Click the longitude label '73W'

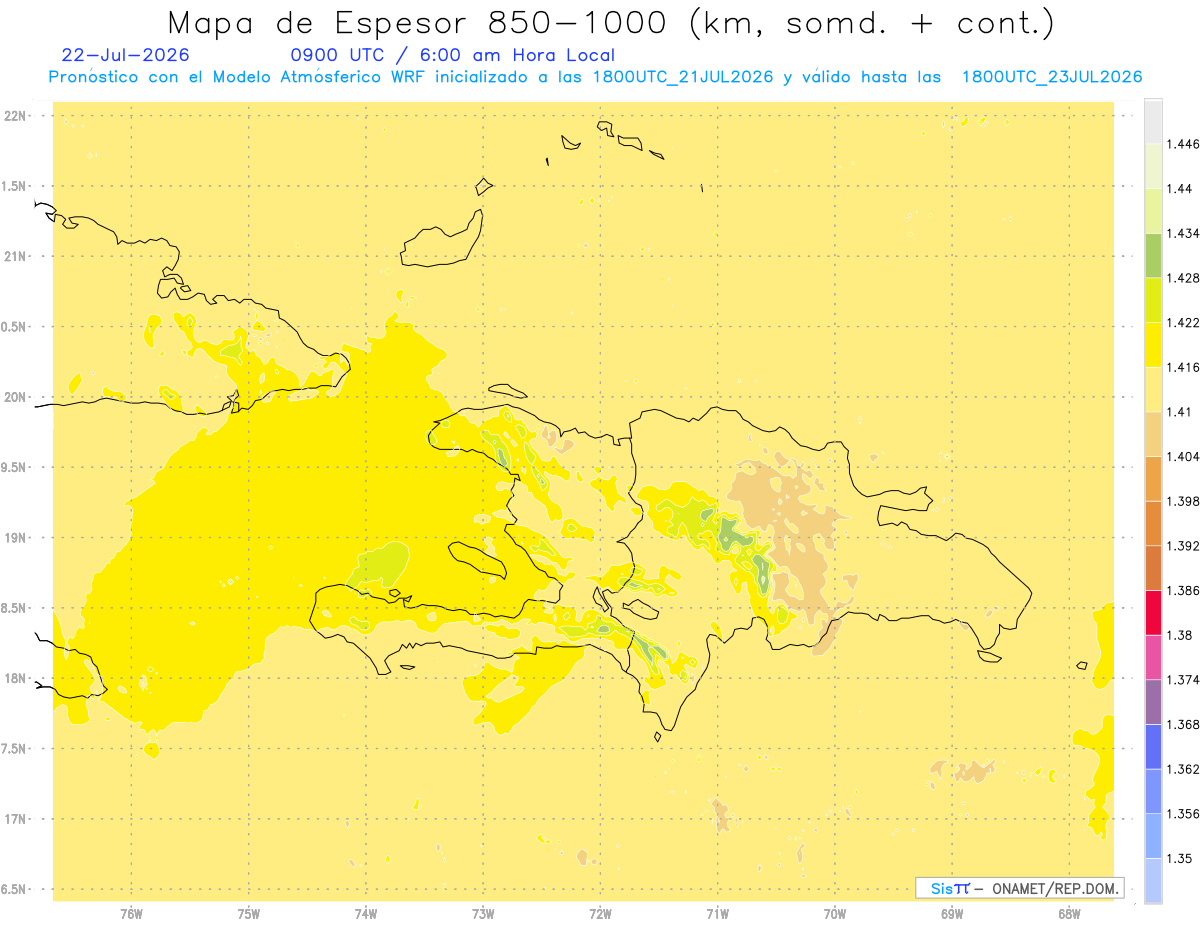pyautogui.click(x=483, y=914)
